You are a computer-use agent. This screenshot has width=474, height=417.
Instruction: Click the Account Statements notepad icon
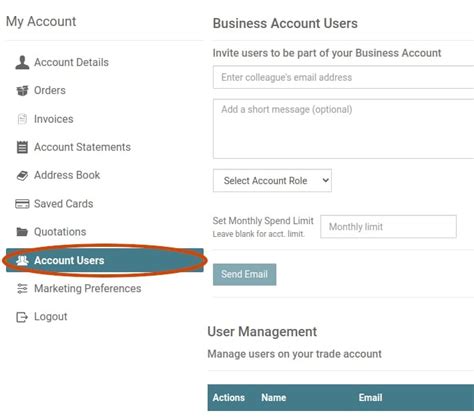(x=22, y=147)
